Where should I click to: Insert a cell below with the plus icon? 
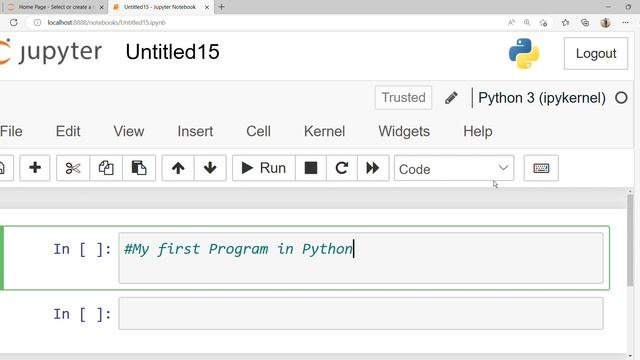pos(35,168)
